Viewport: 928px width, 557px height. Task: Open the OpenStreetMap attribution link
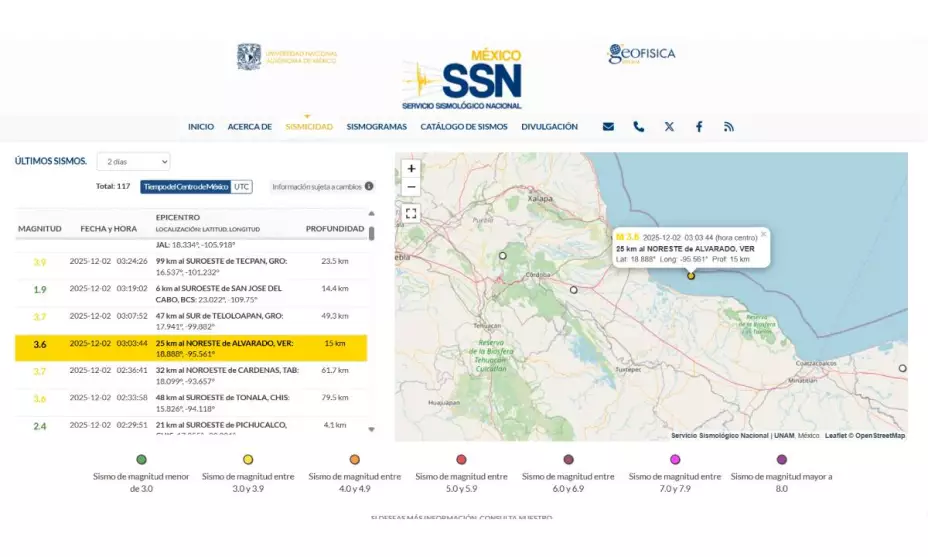[880, 436]
